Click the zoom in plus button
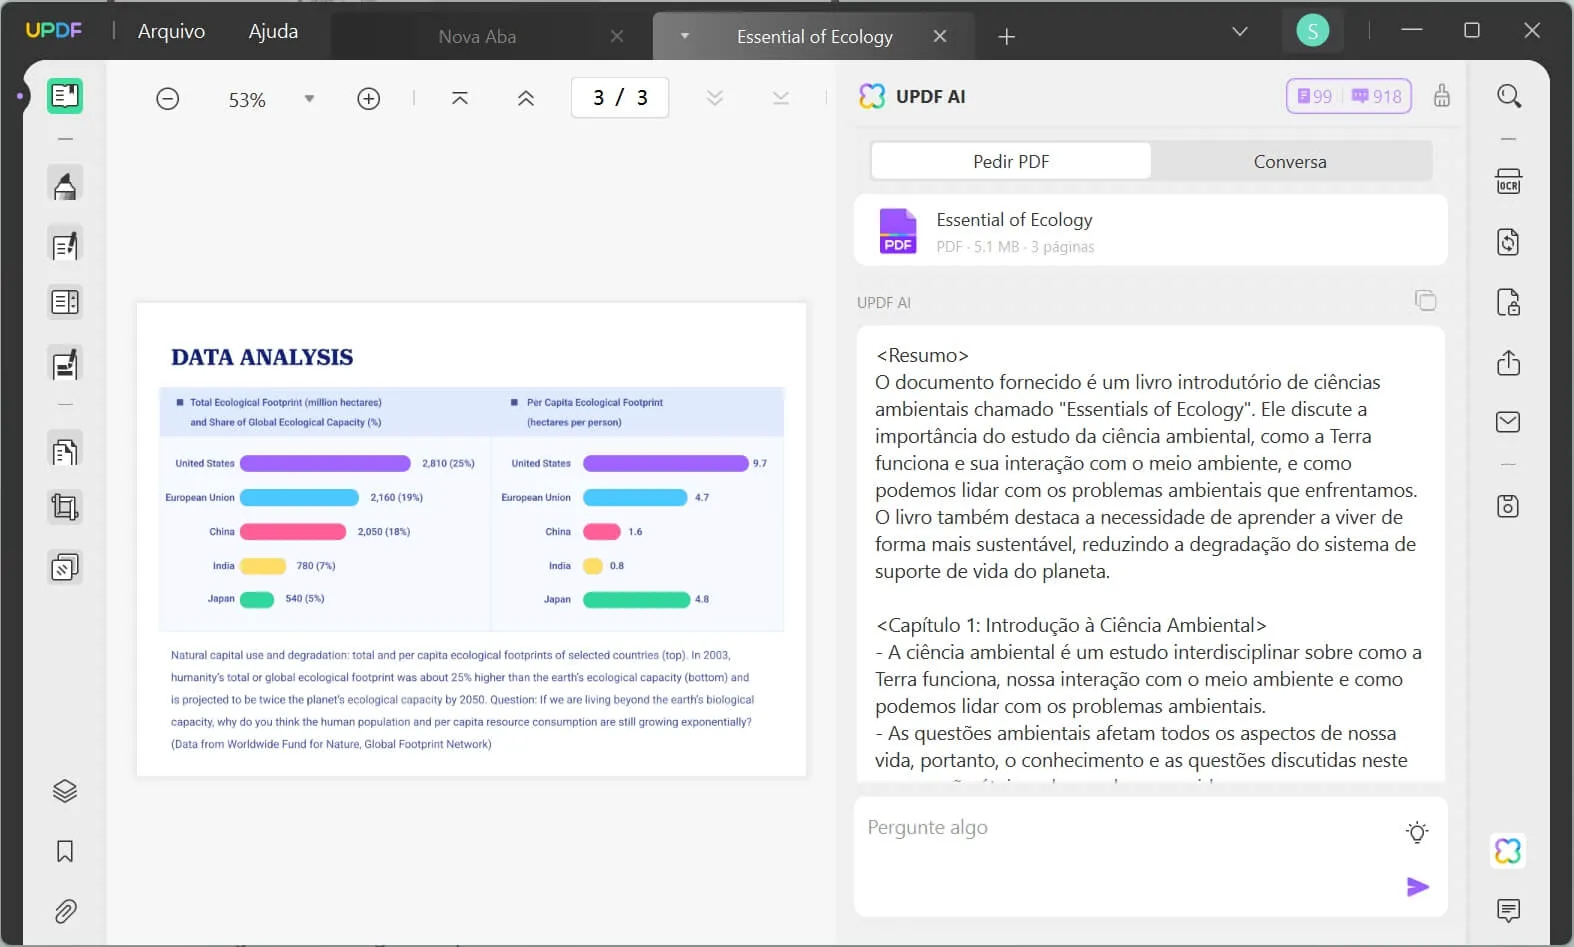The height and width of the screenshot is (947, 1574). (x=369, y=99)
